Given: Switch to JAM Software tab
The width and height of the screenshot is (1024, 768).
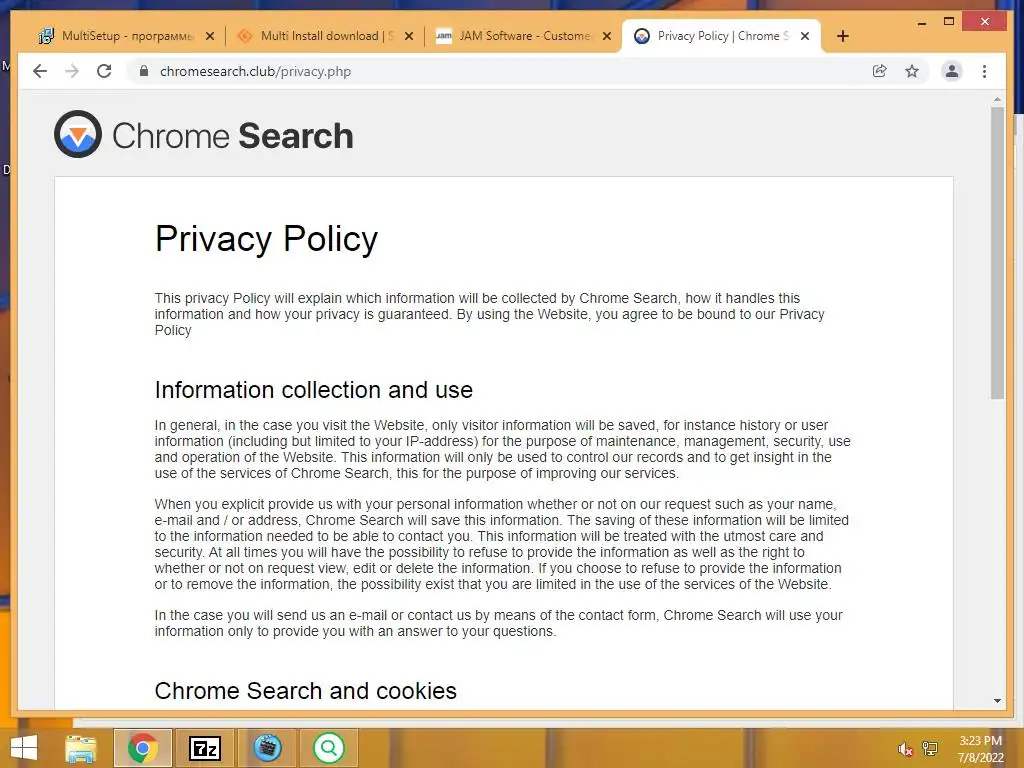Looking at the screenshot, I should click(515, 36).
